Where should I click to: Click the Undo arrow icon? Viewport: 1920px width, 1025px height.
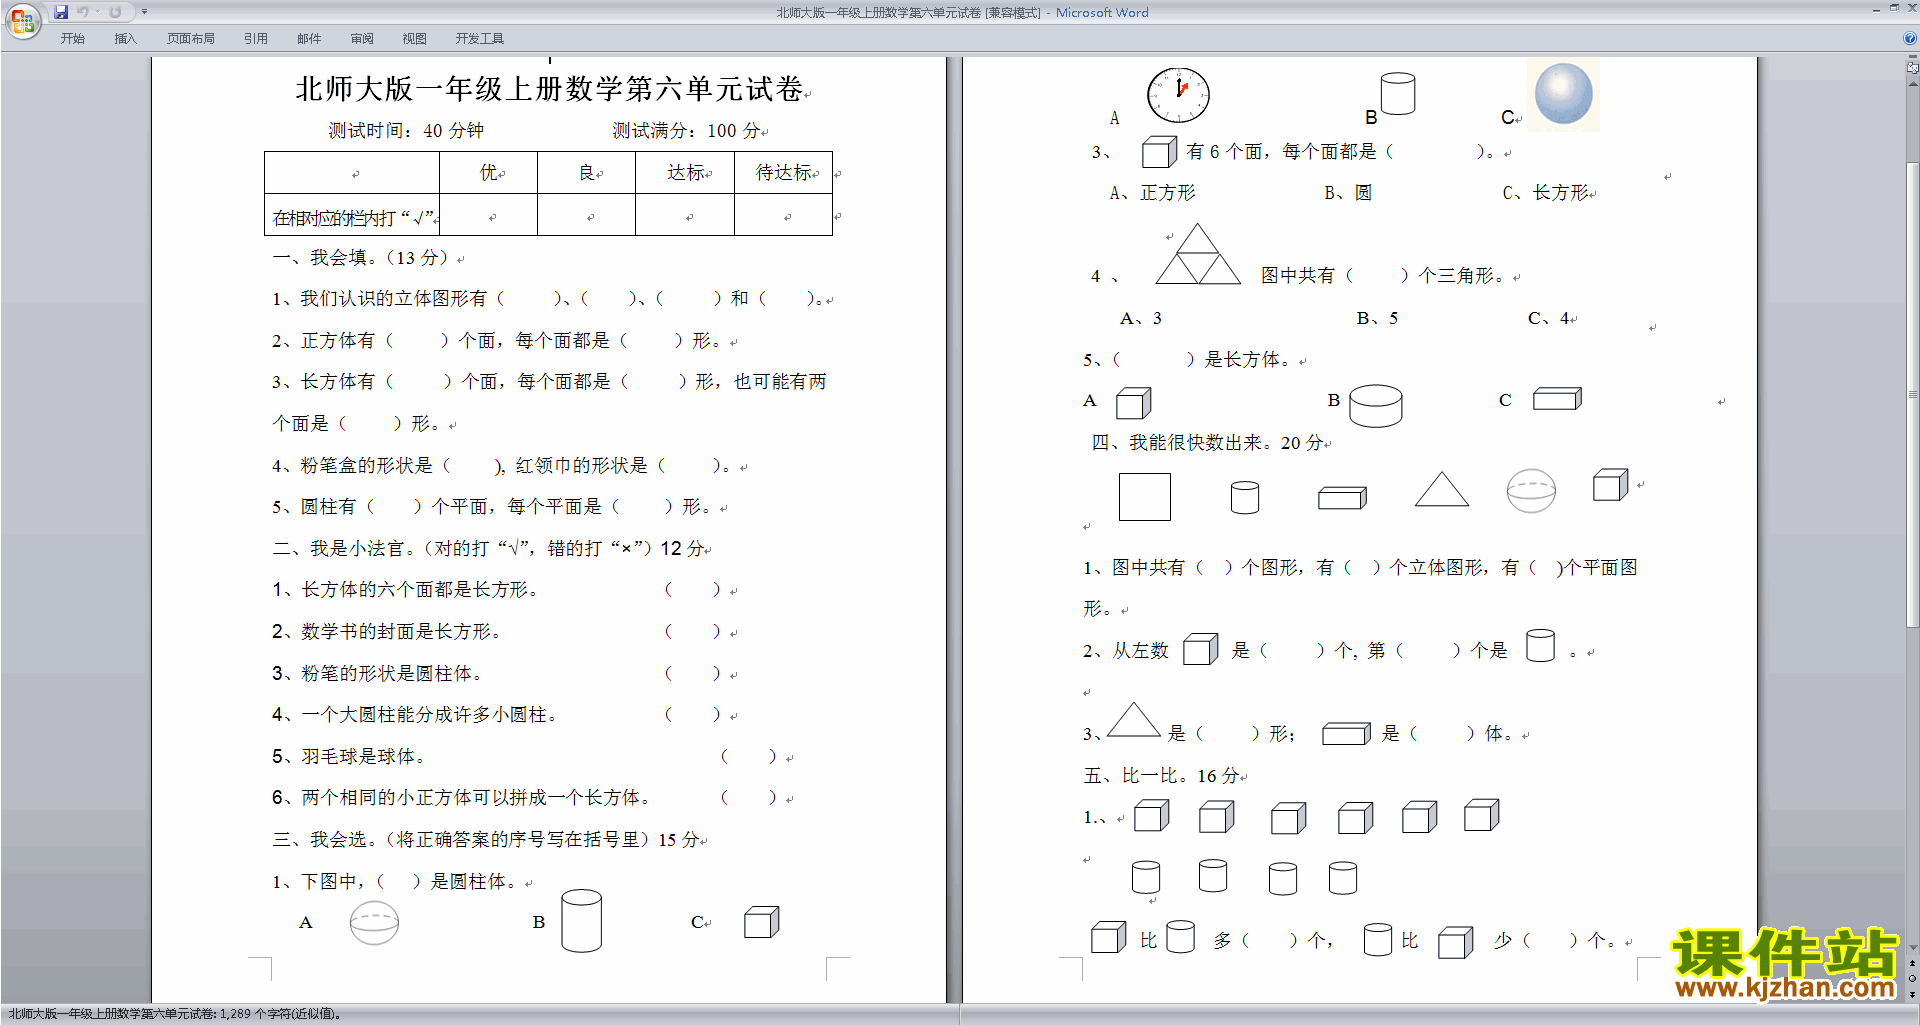(83, 12)
